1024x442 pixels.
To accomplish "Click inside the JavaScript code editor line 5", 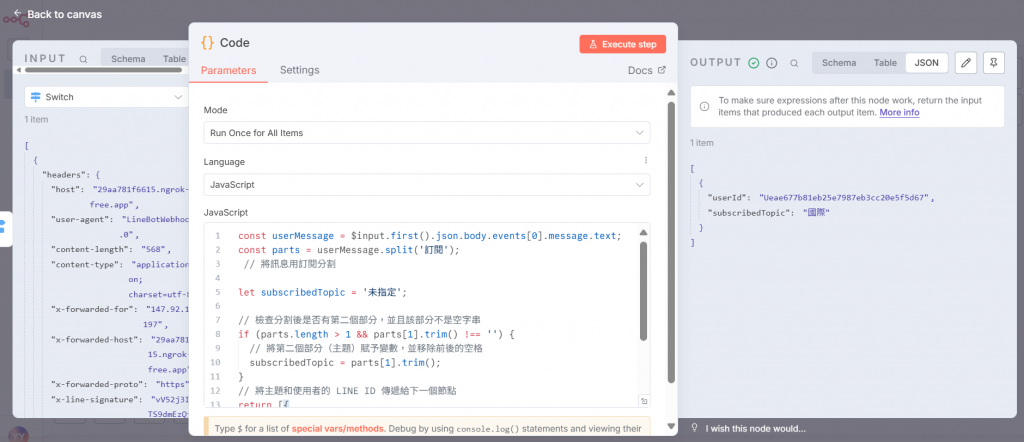I will pos(323,292).
